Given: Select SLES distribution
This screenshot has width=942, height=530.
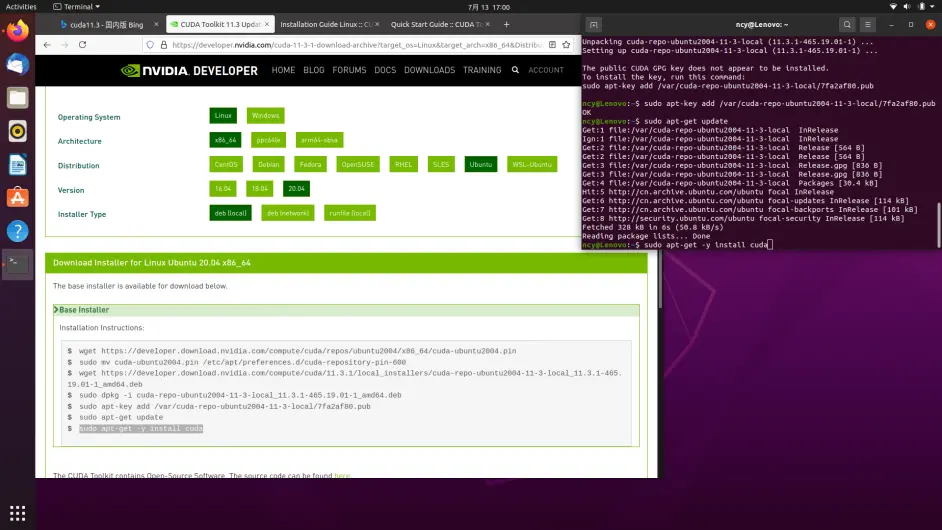Looking at the screenshot, I should (x=441, y=164).
